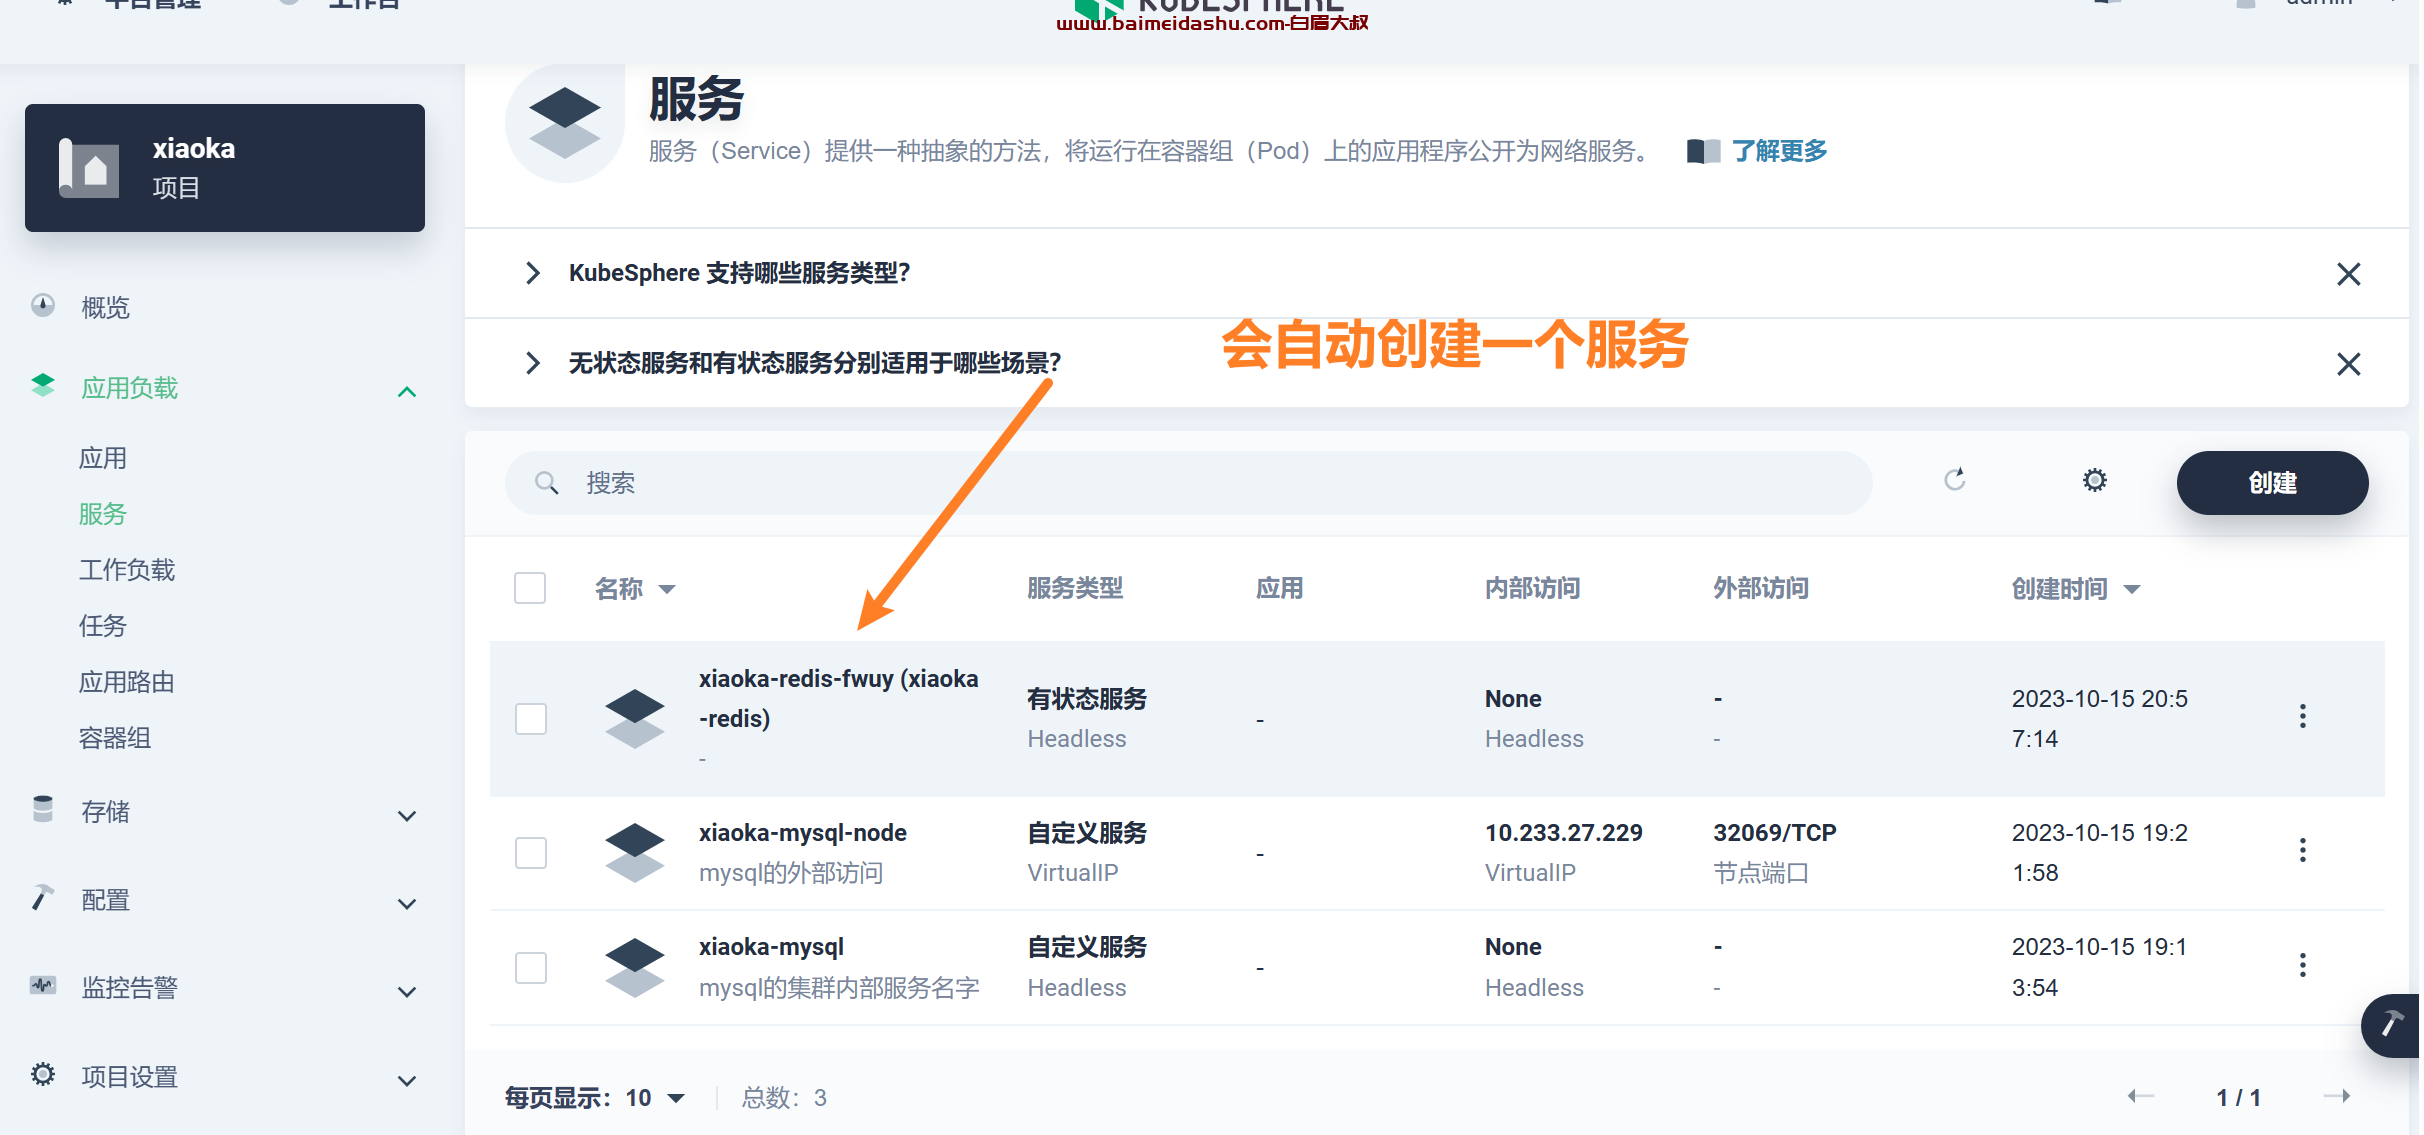Click the xiaoka-redis-fwuy service icon
Viewport: 2424px width, 1135px height.
[x=635, y=719]
